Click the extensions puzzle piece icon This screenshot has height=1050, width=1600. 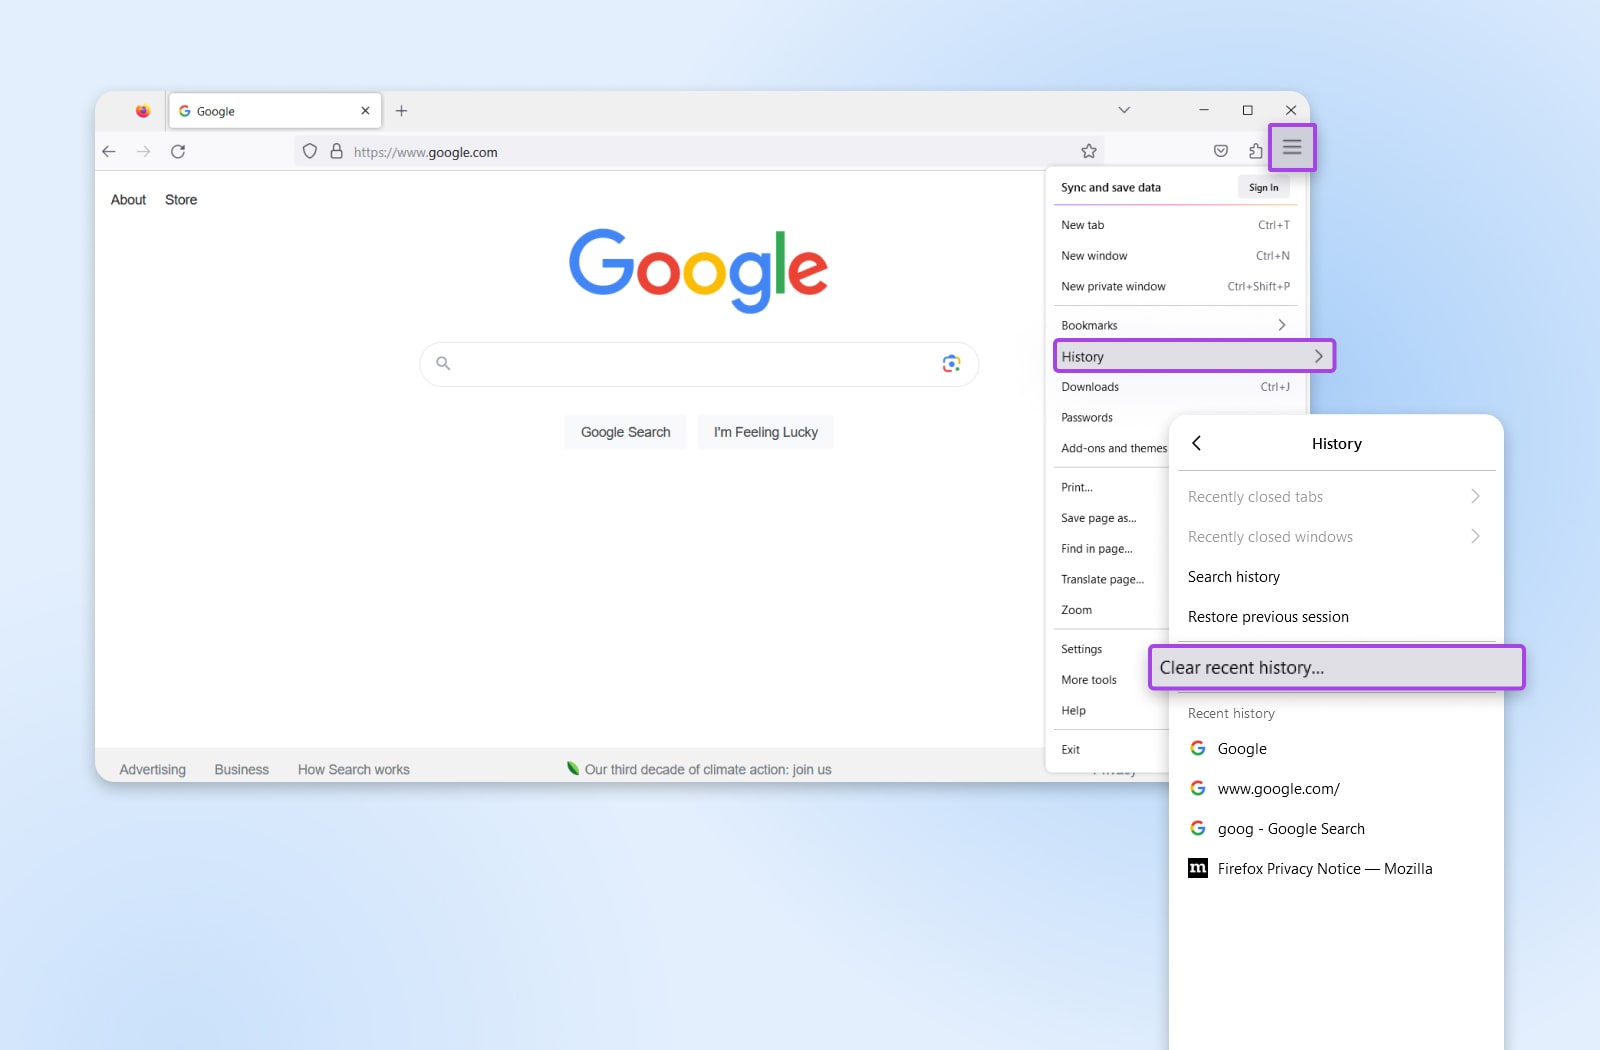point(1255,151)
